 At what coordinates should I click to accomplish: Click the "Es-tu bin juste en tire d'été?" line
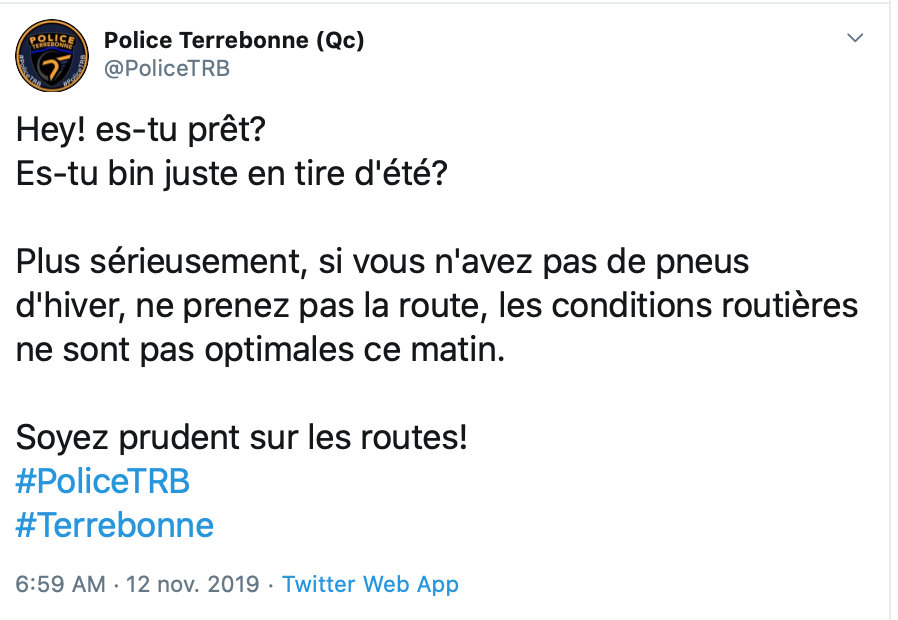click(x=231, y=175)
